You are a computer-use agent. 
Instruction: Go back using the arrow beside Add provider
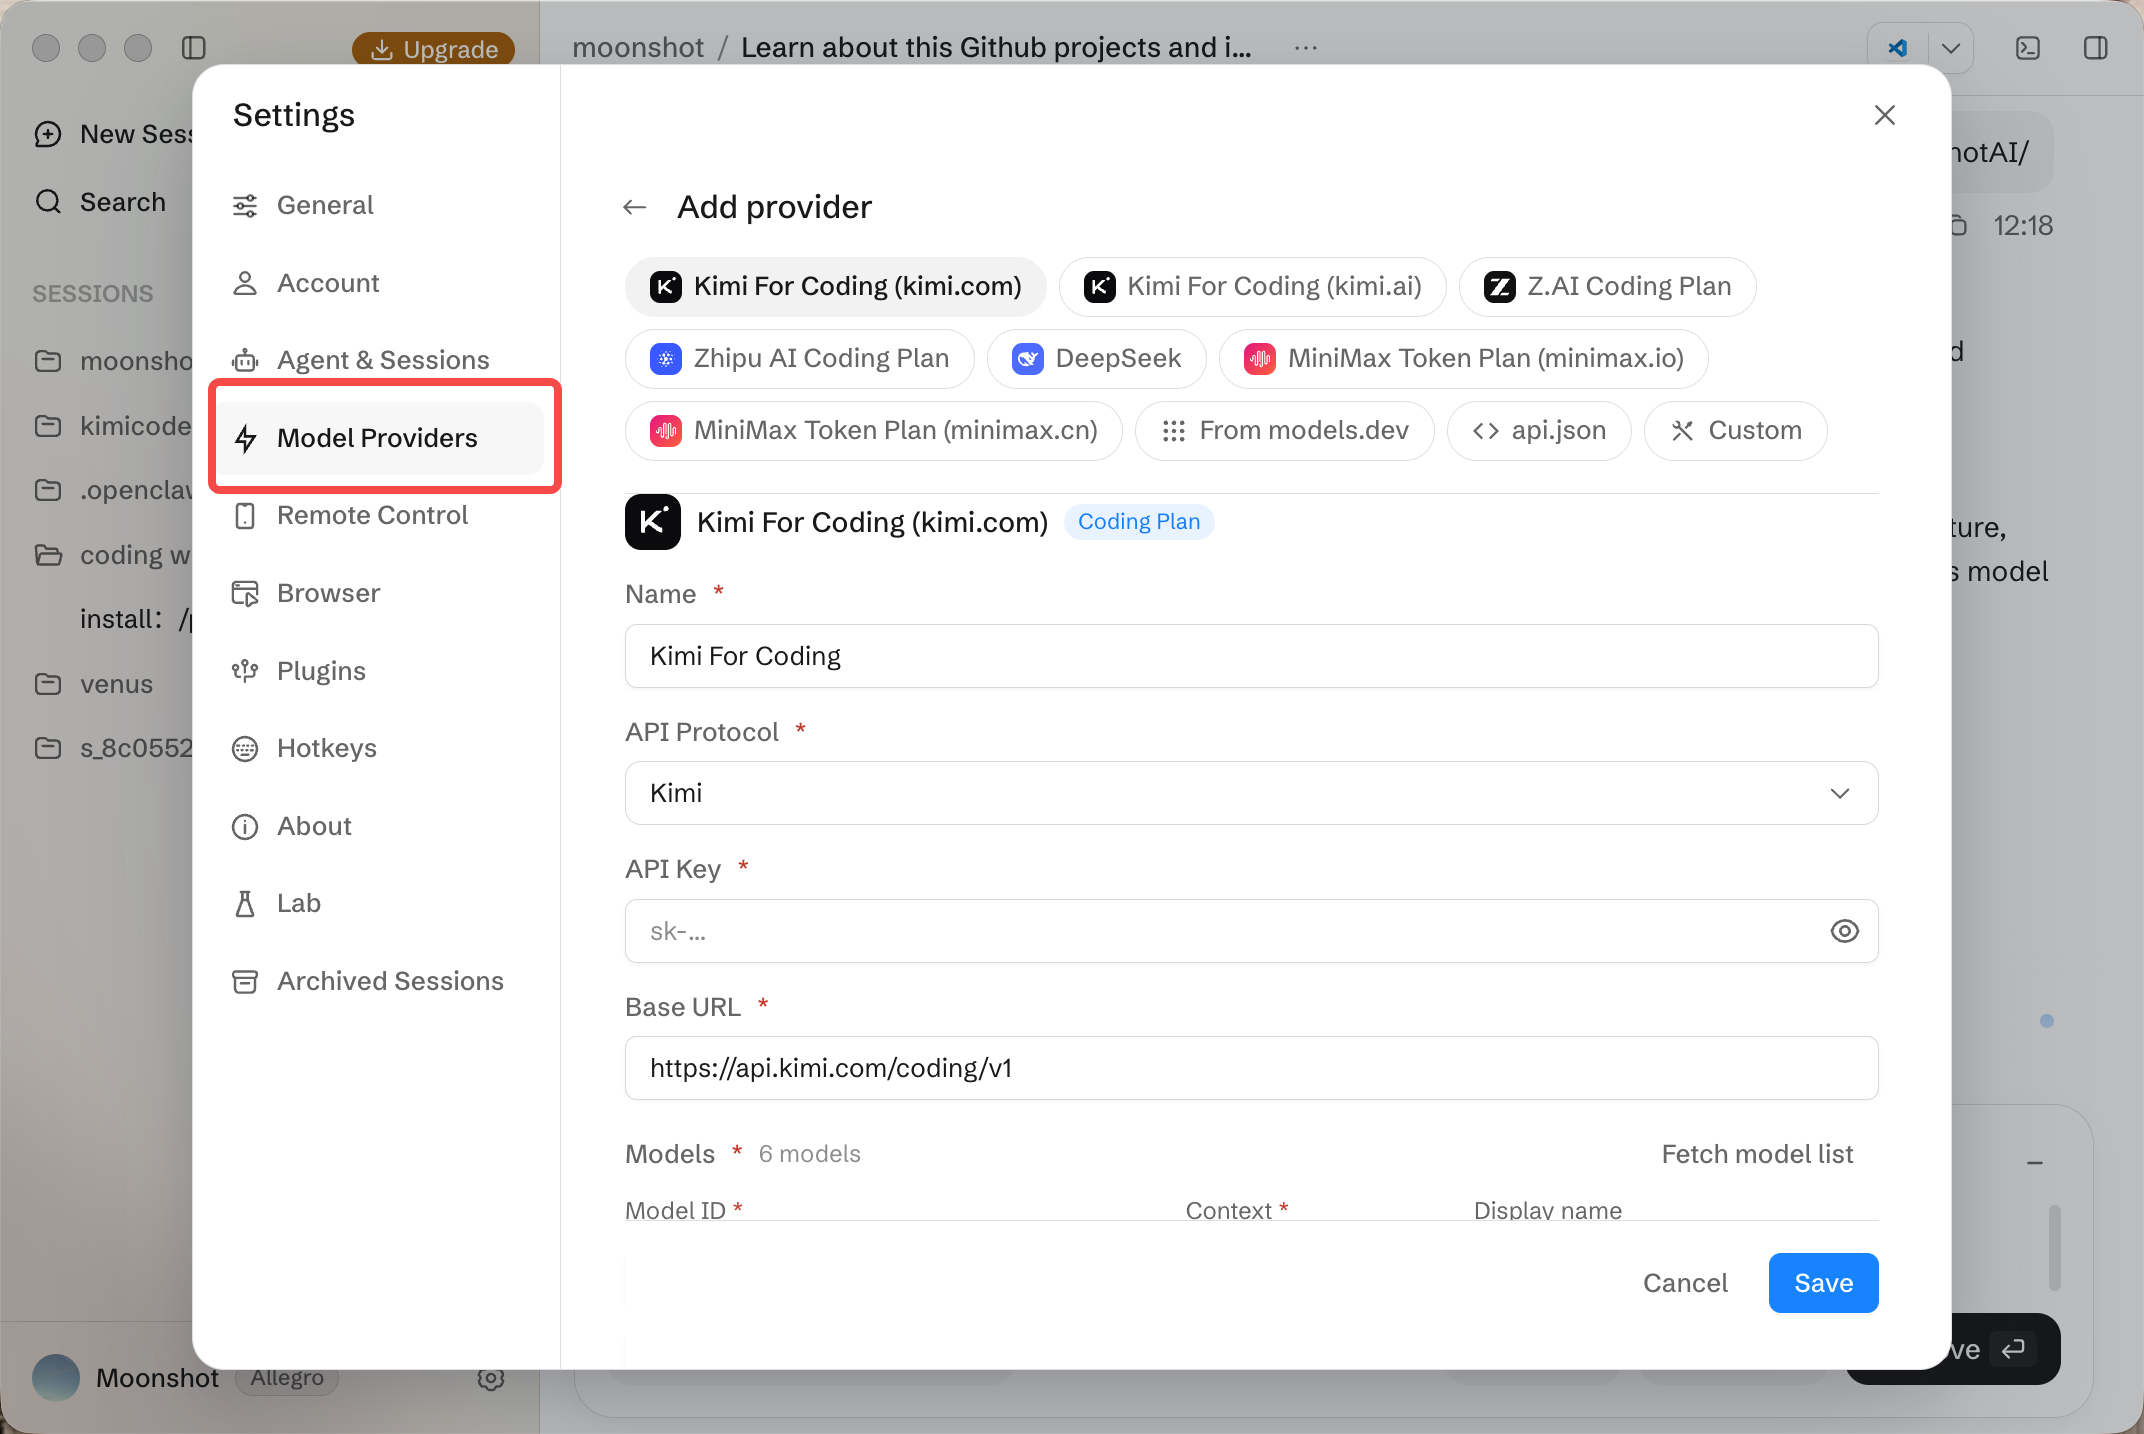point(634,207)
